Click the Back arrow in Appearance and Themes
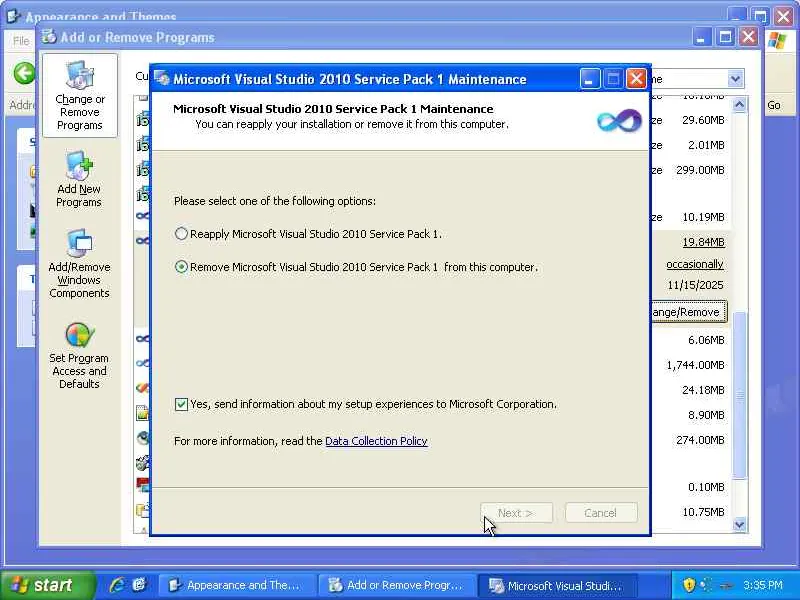Image resolution: width=800 pixels, height=600 pixels. [x=24, y=73]
